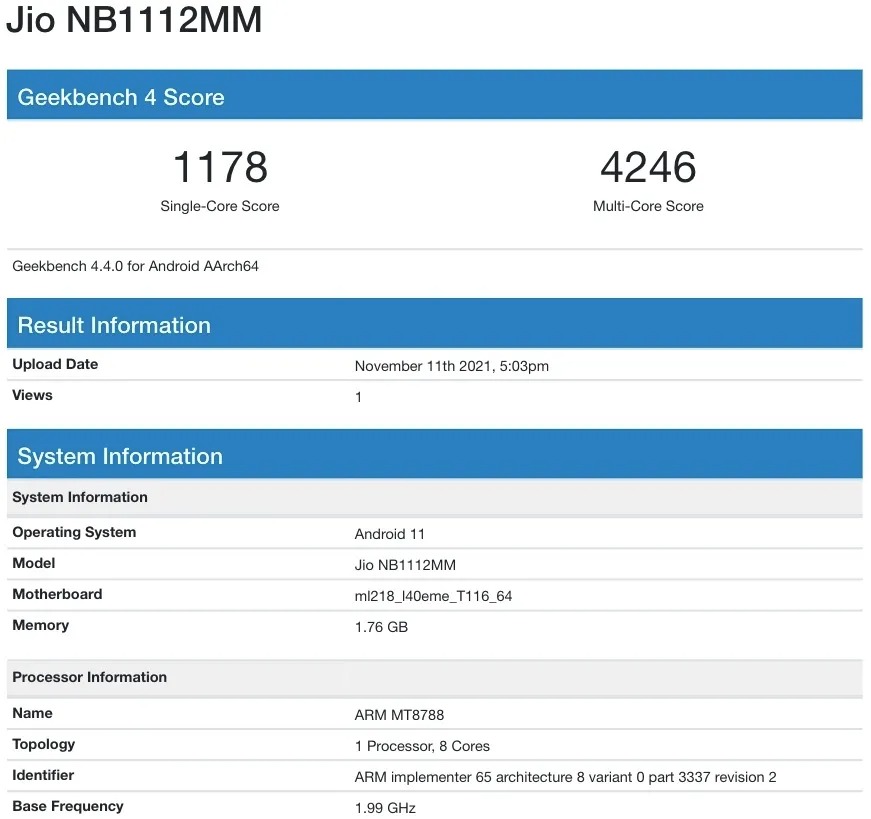Click the Memory value 1.76 GB

[380, 627]
